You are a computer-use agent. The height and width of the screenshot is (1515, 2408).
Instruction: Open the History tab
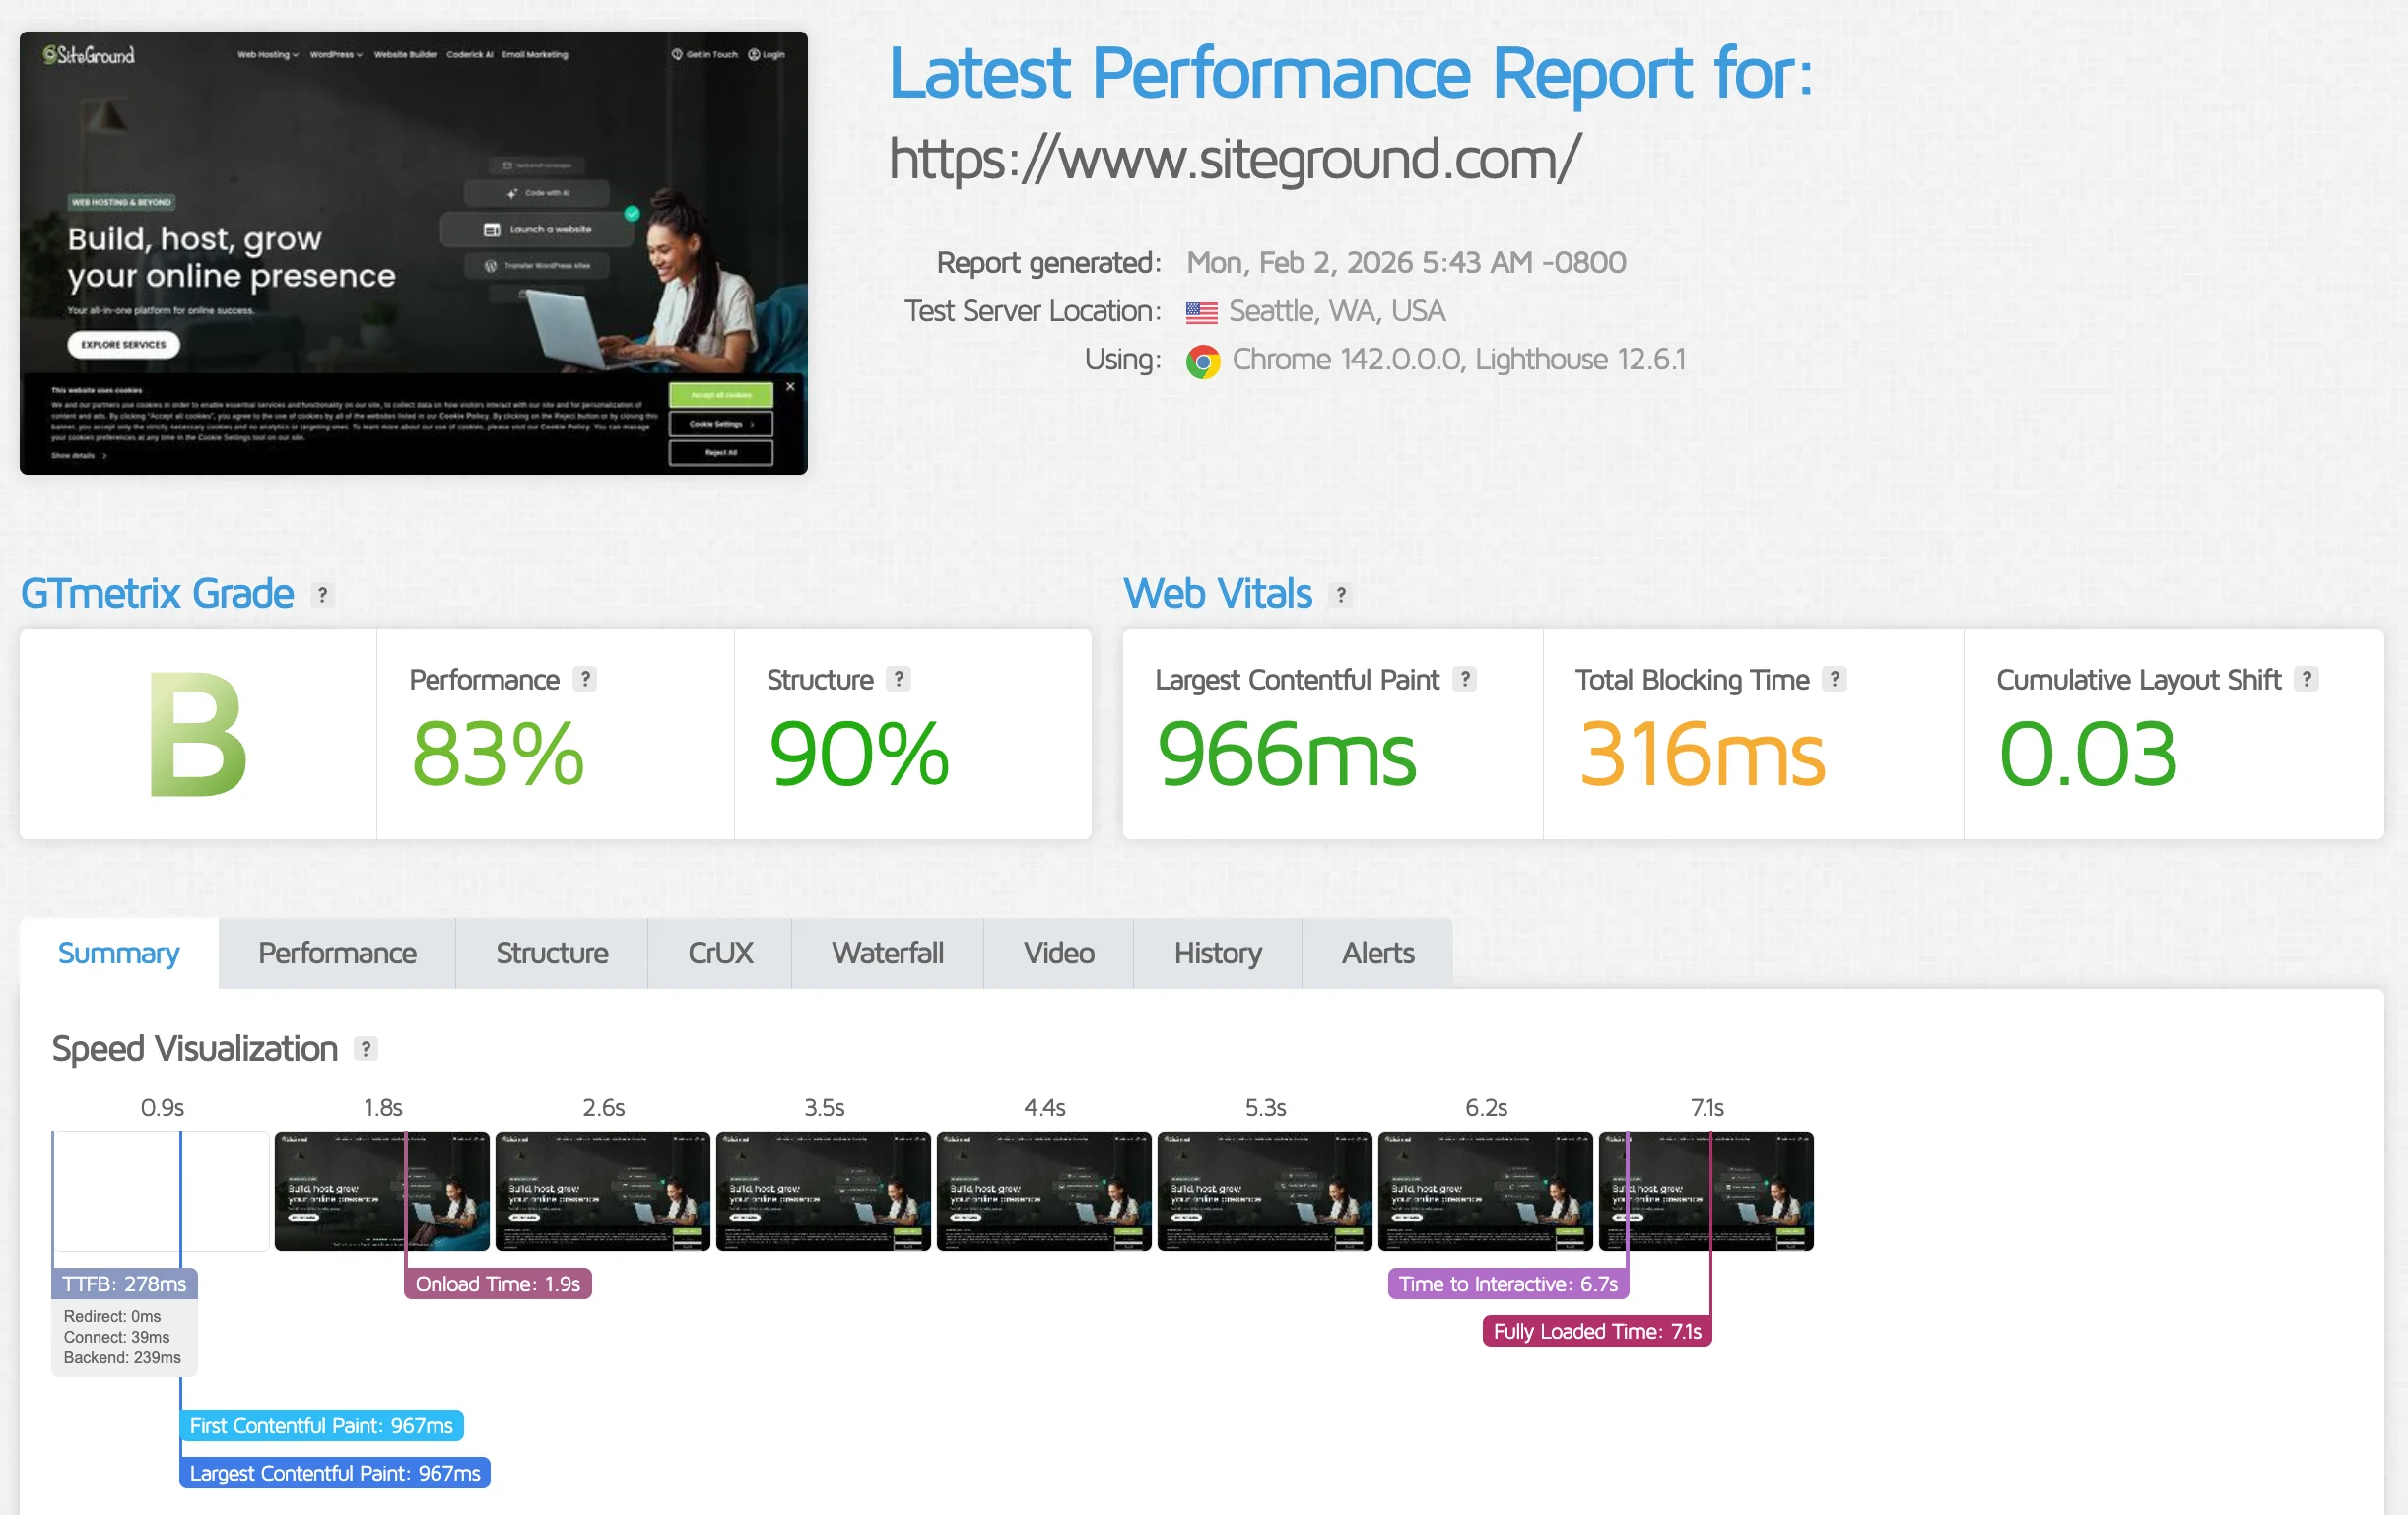pyautogui.click(x=1216, y=953)
